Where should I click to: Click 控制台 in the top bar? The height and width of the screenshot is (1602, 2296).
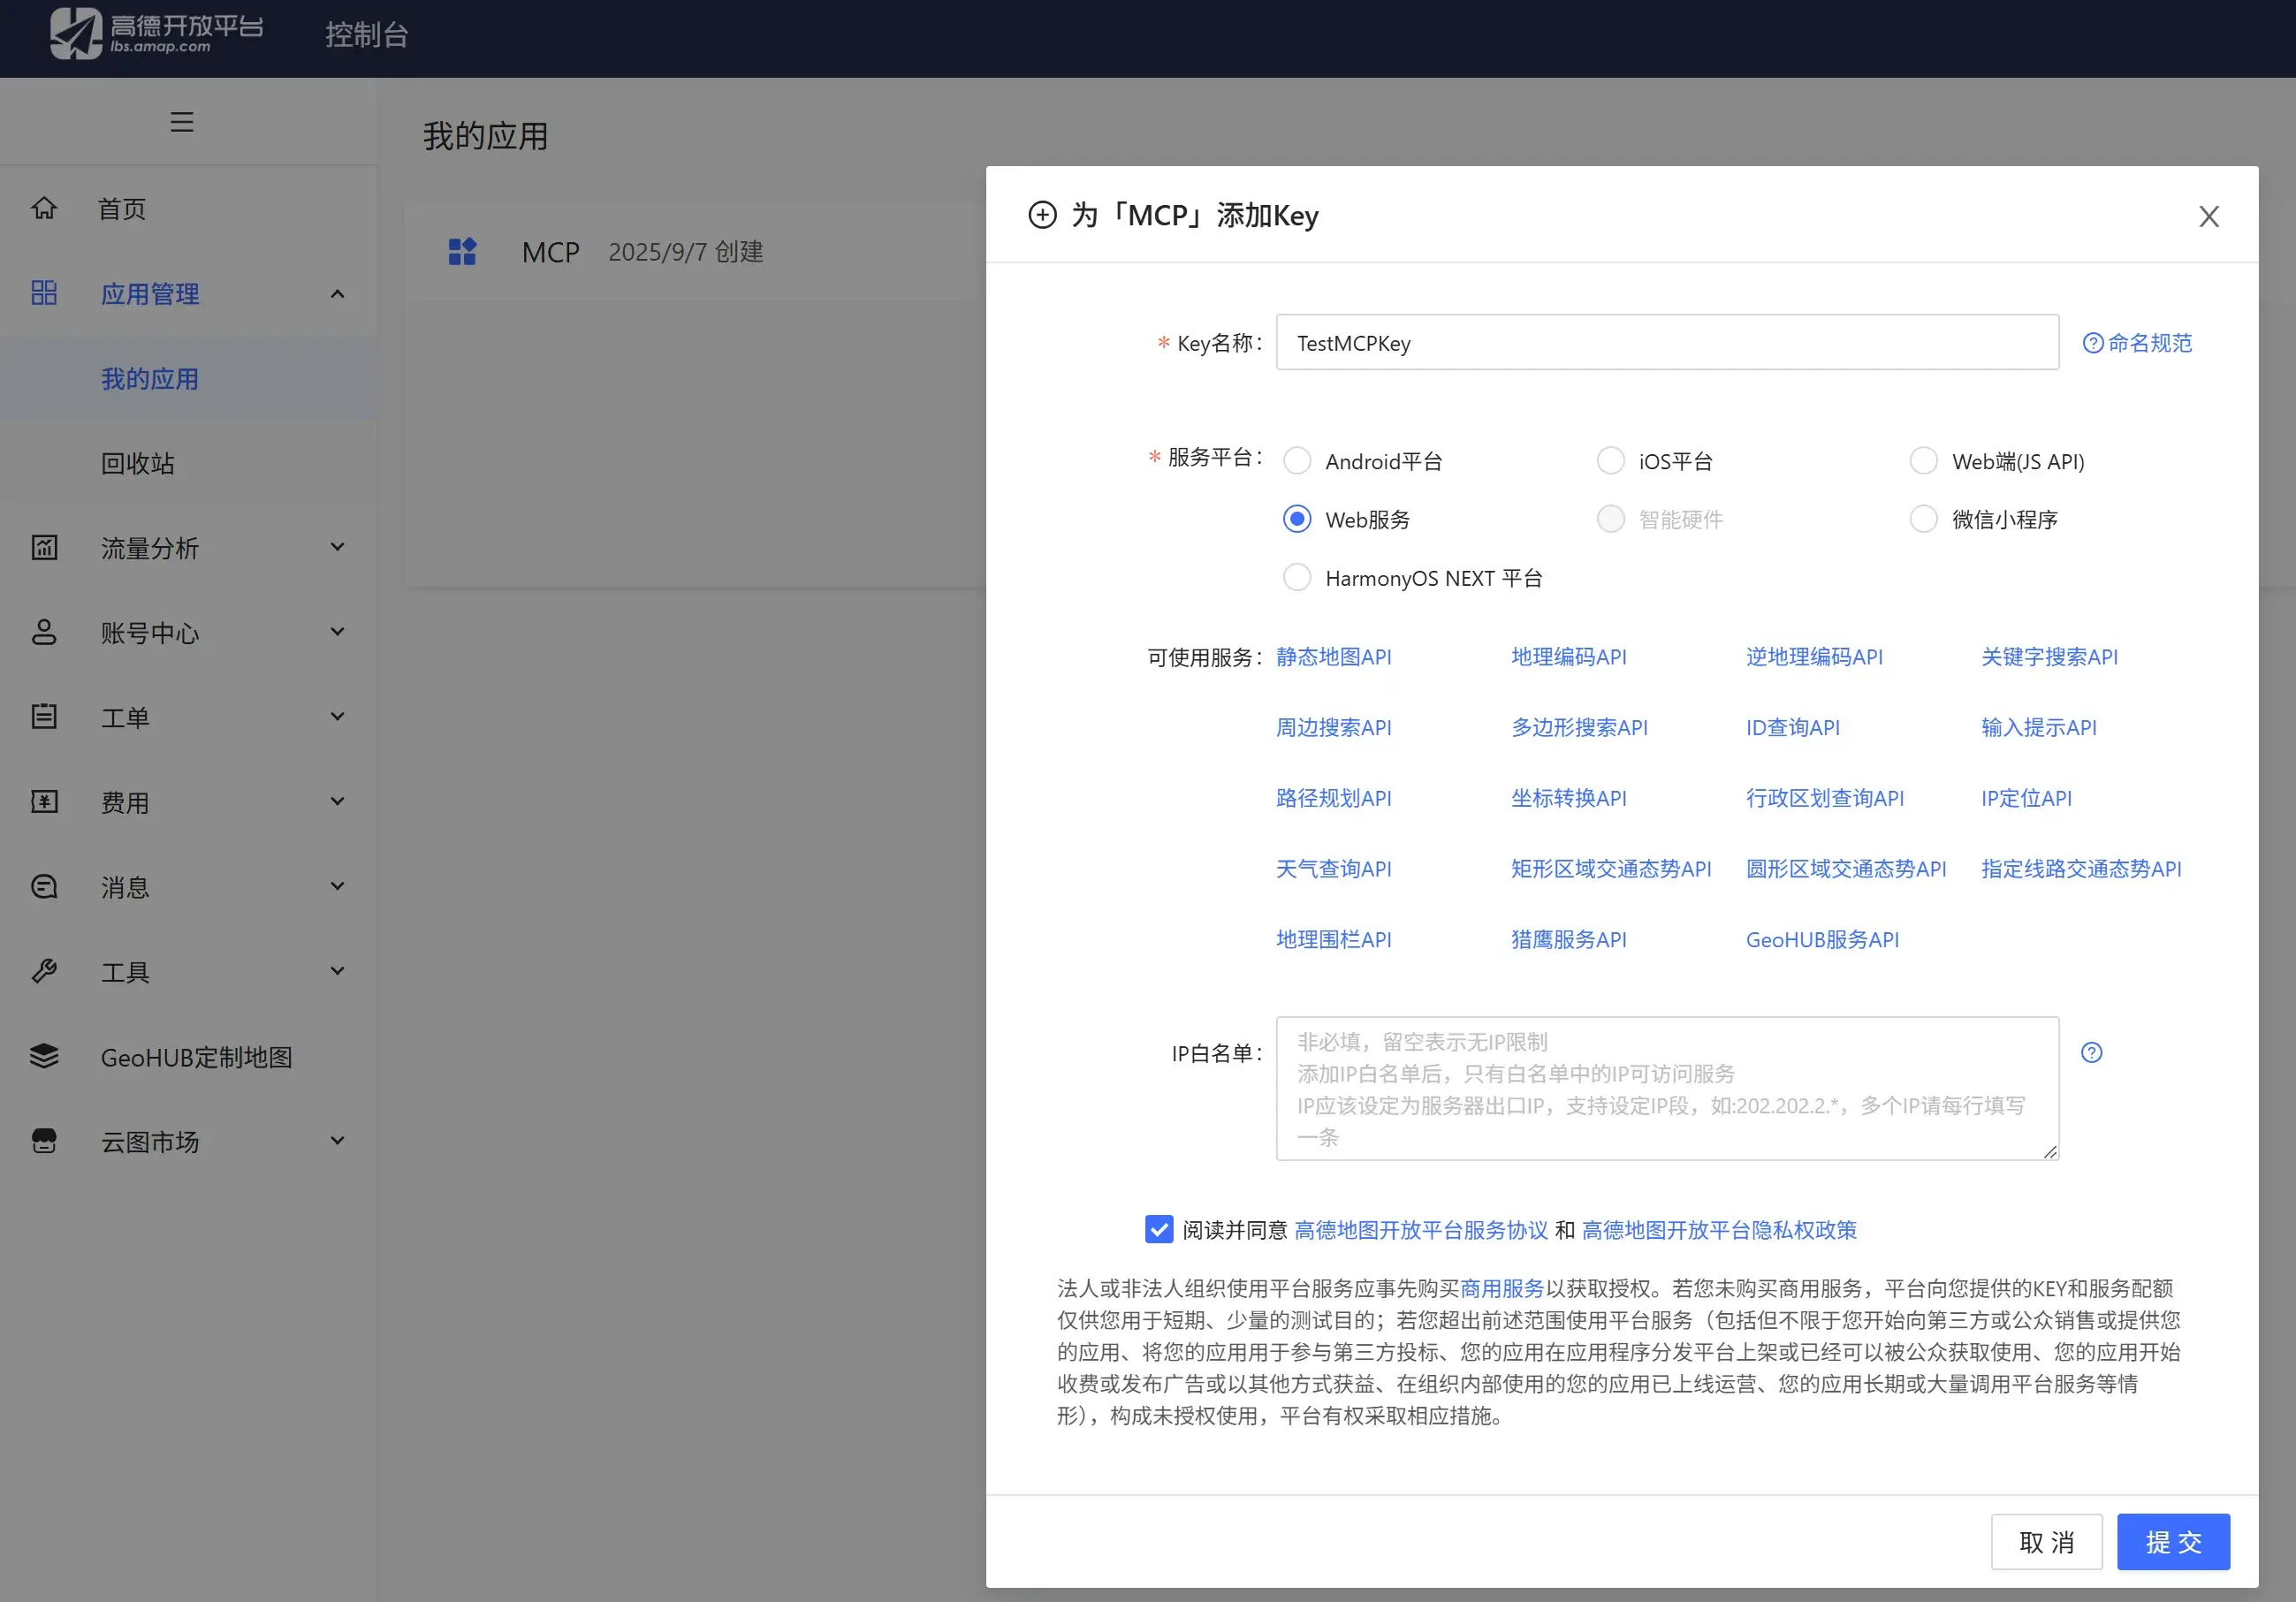click(x=367, y=35)
